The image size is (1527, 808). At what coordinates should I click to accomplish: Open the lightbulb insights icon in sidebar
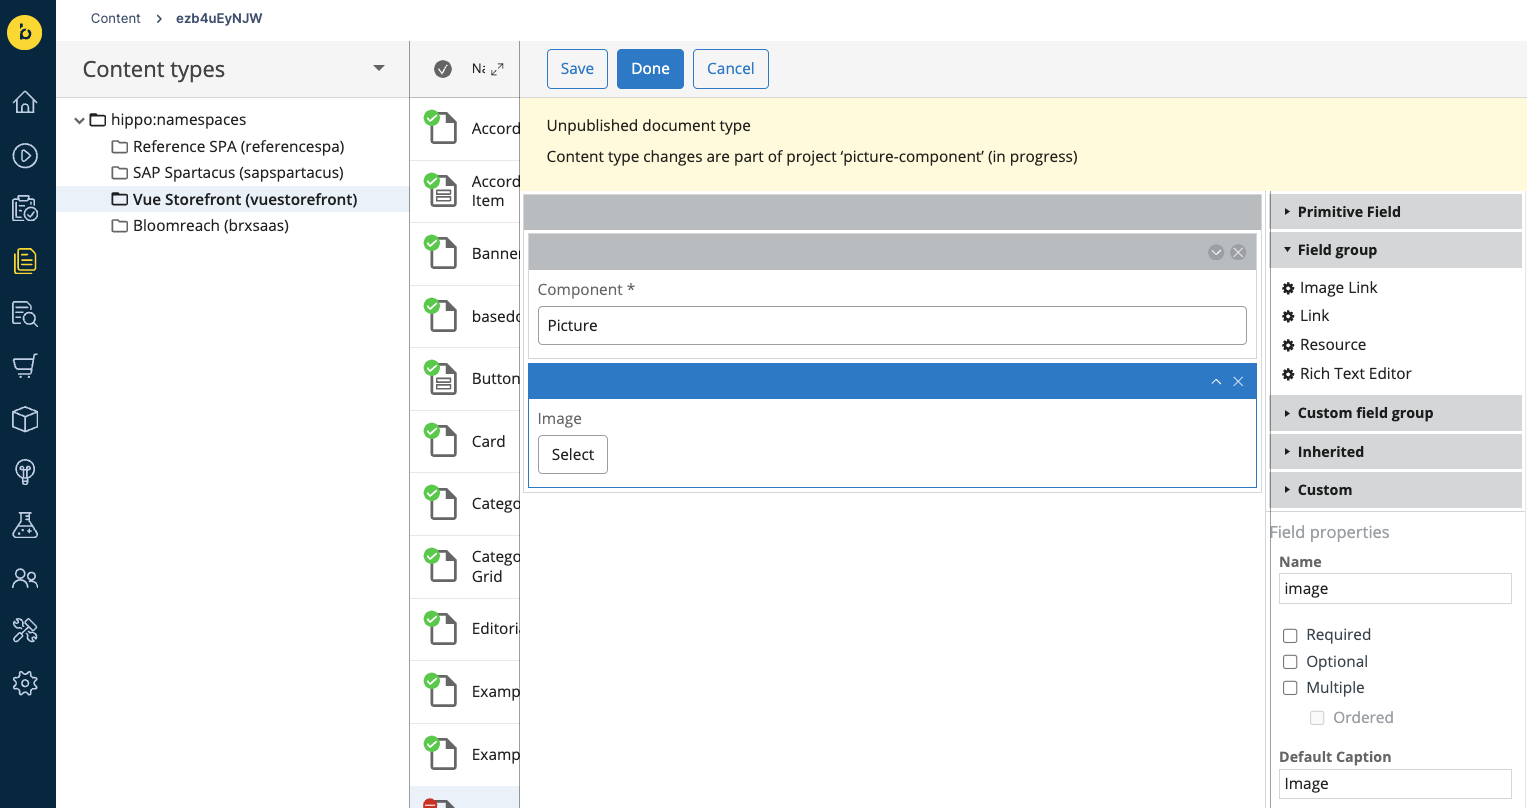click(x=25, y=472)
